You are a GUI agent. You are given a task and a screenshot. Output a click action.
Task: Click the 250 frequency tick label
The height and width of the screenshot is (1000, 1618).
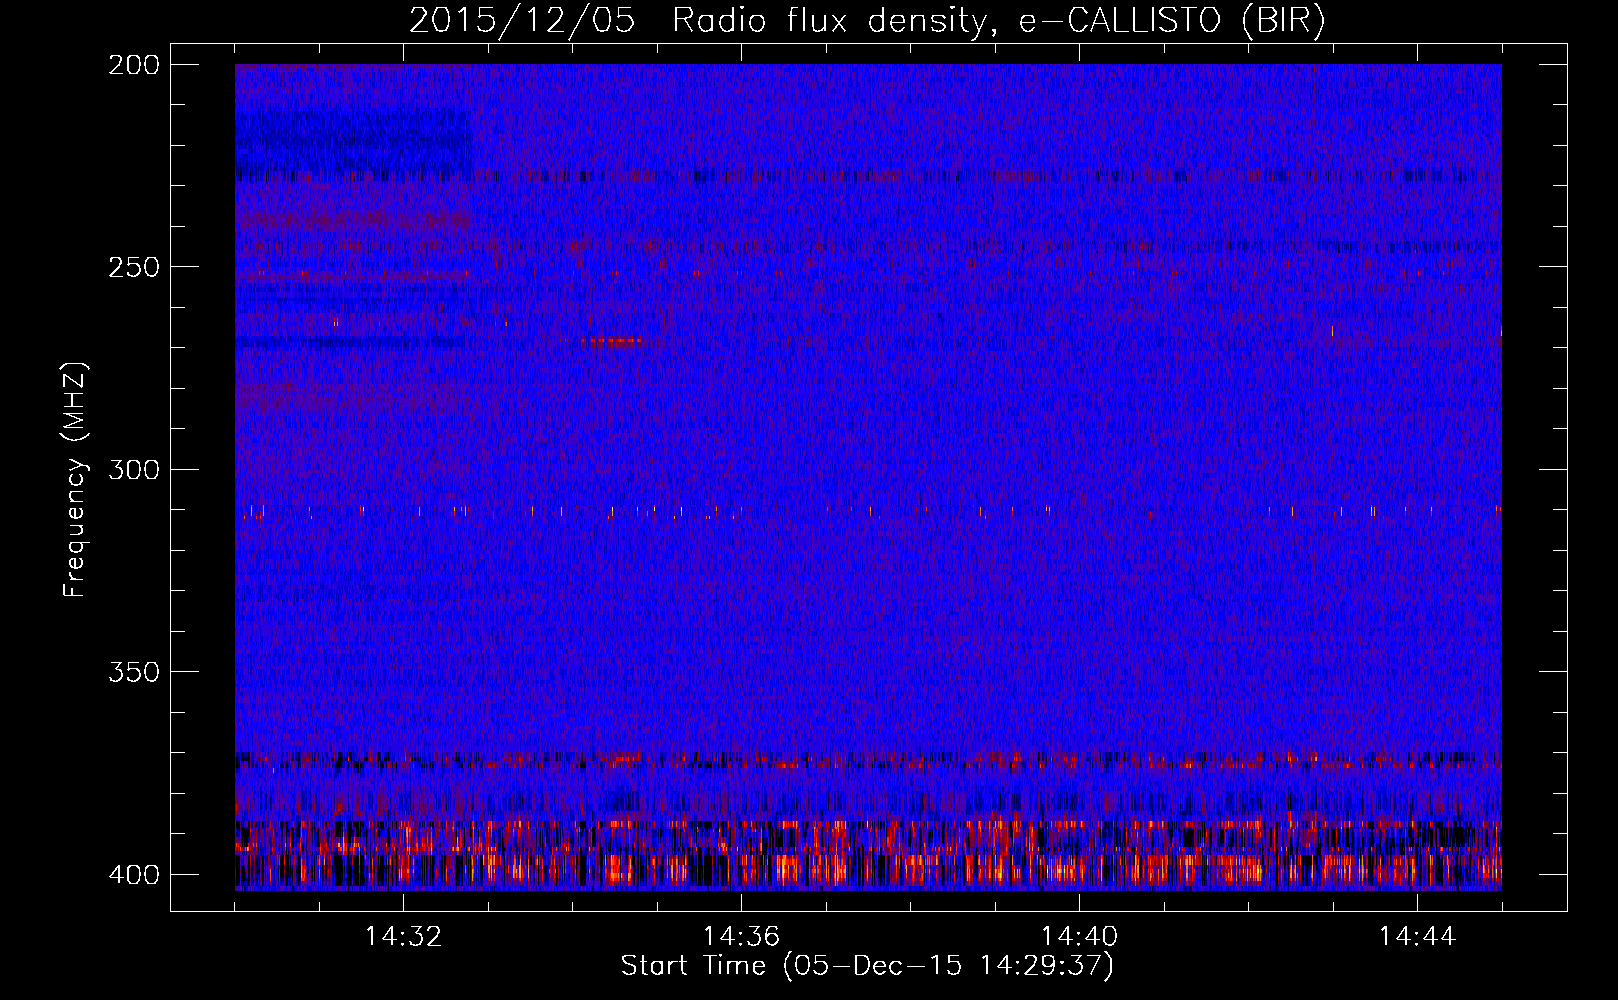(x=133, y=267)
